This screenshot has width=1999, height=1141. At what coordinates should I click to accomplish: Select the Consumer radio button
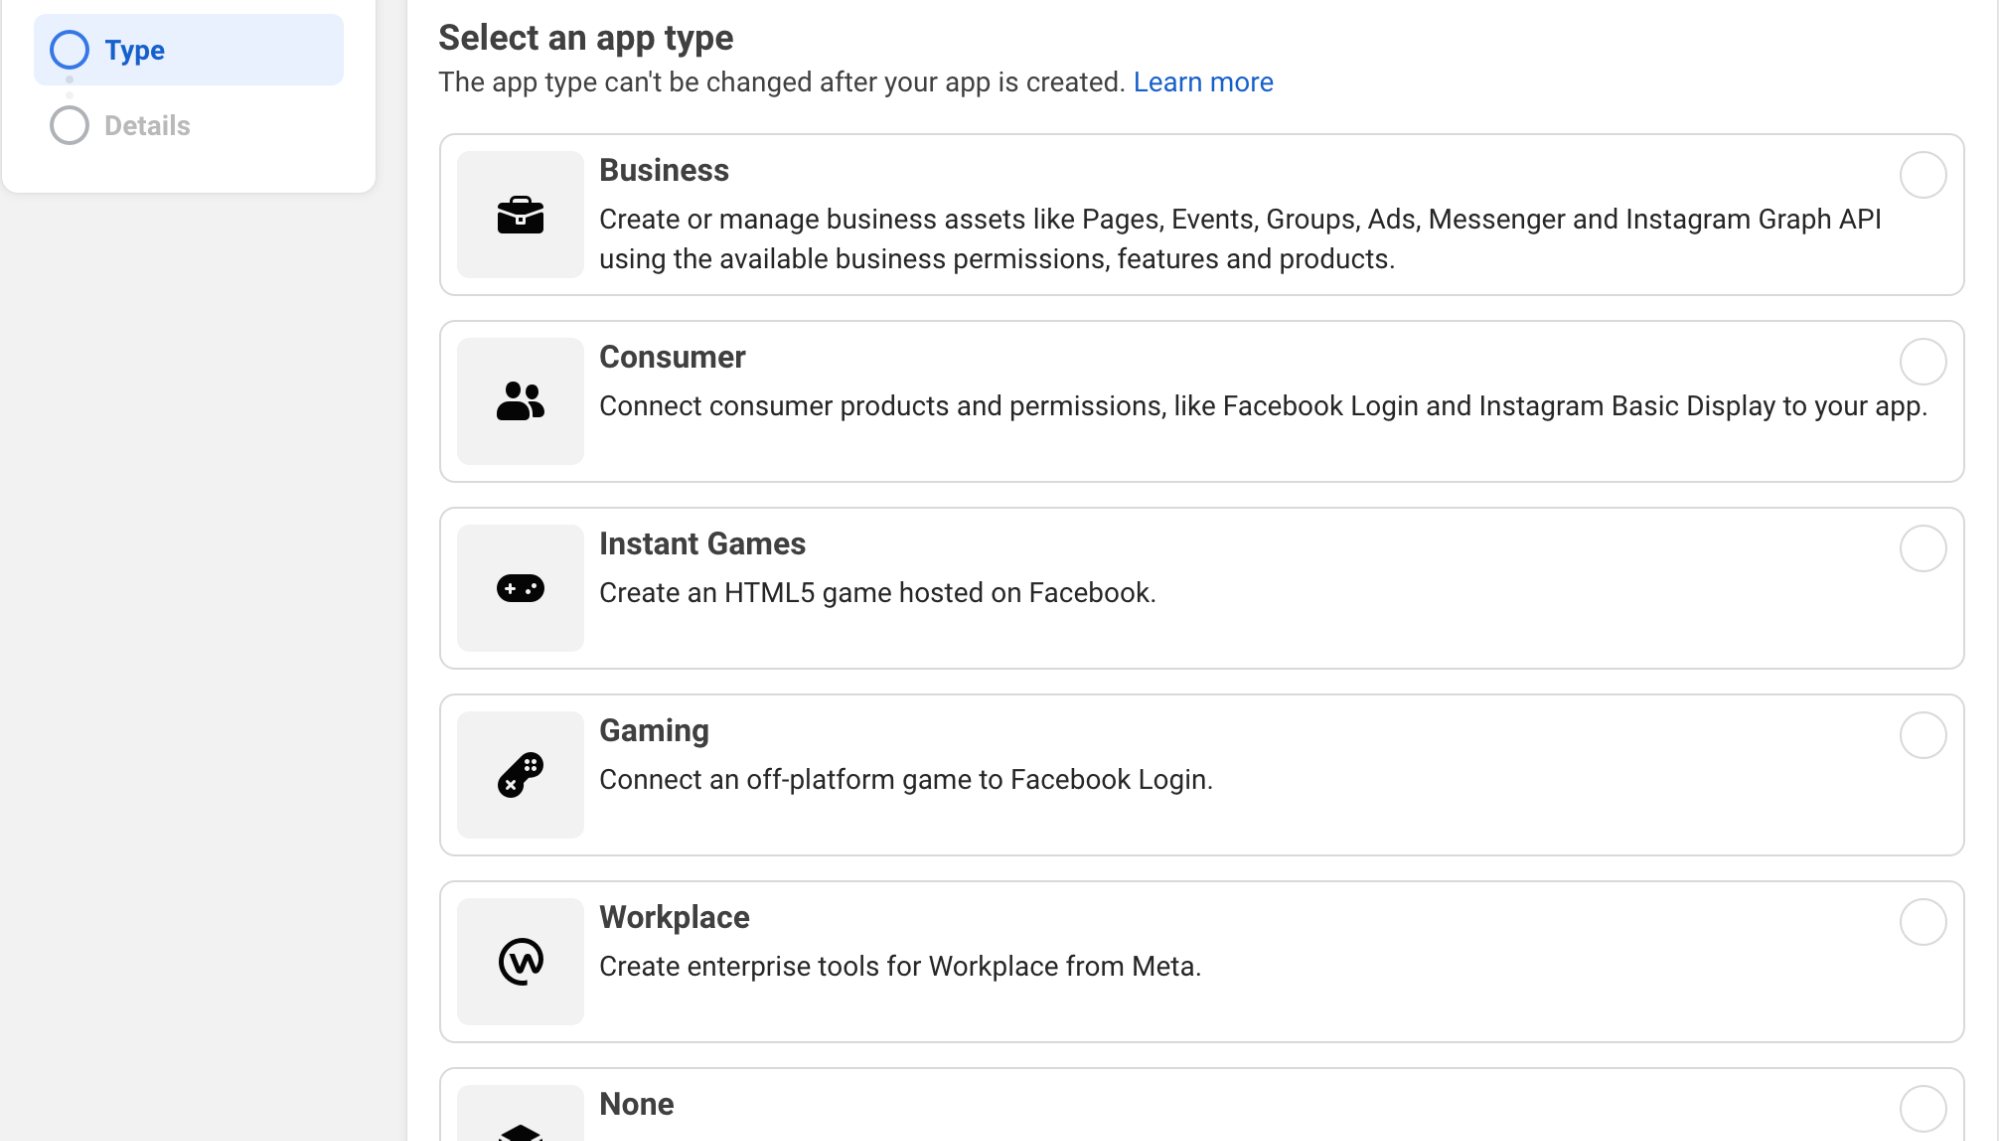(x=1922, y=362)
